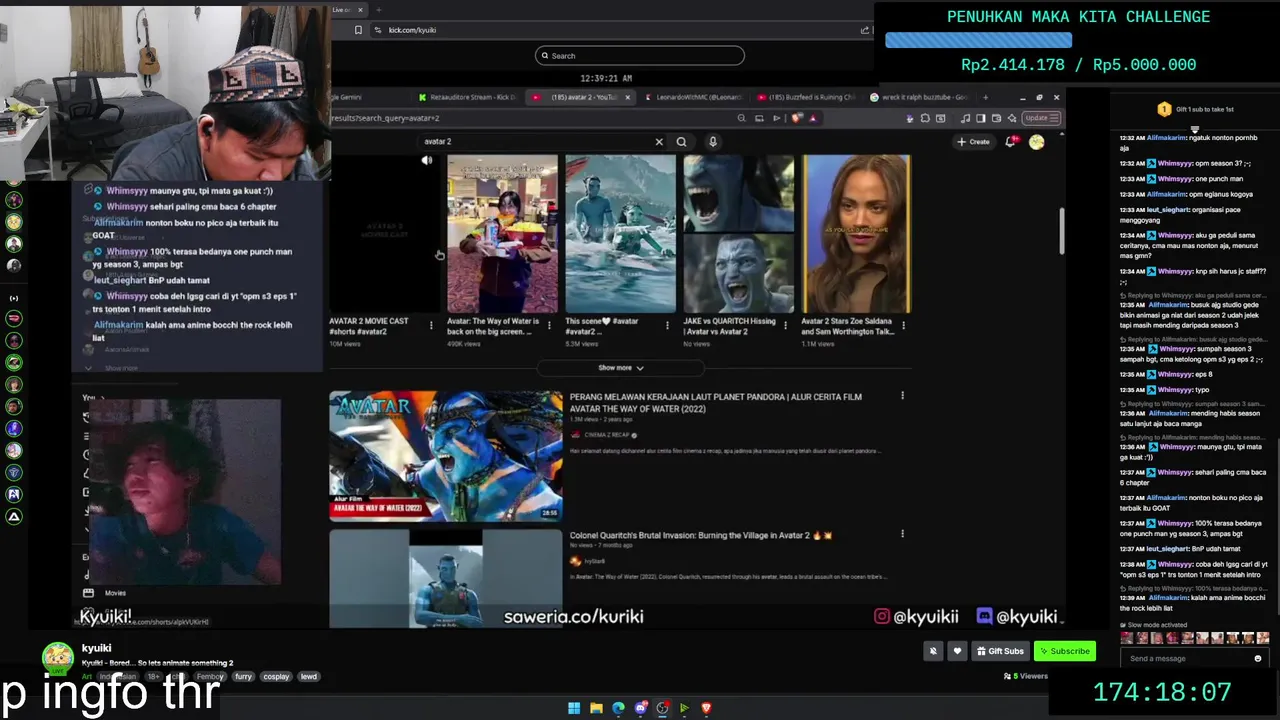The width and height of the screenshot is (1280, 720).
Task: Click 'Gift 1 sub to take 1st' banner
Action: point(1195,109)
